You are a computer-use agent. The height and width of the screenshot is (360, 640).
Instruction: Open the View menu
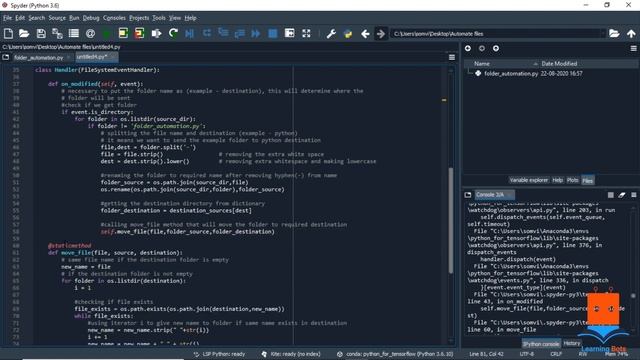tap(175, 18)
